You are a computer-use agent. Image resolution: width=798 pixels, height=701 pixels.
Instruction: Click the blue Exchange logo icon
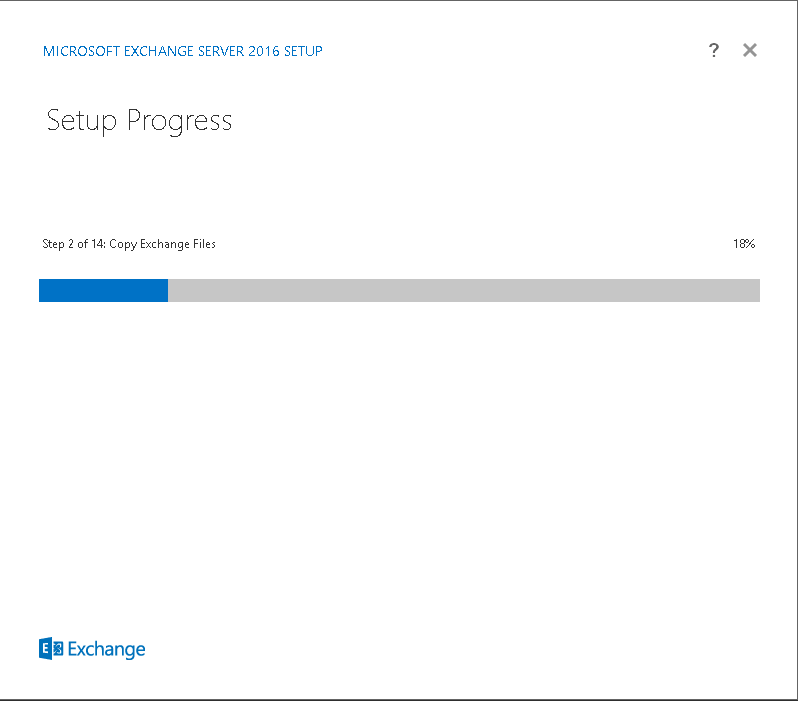51,649
